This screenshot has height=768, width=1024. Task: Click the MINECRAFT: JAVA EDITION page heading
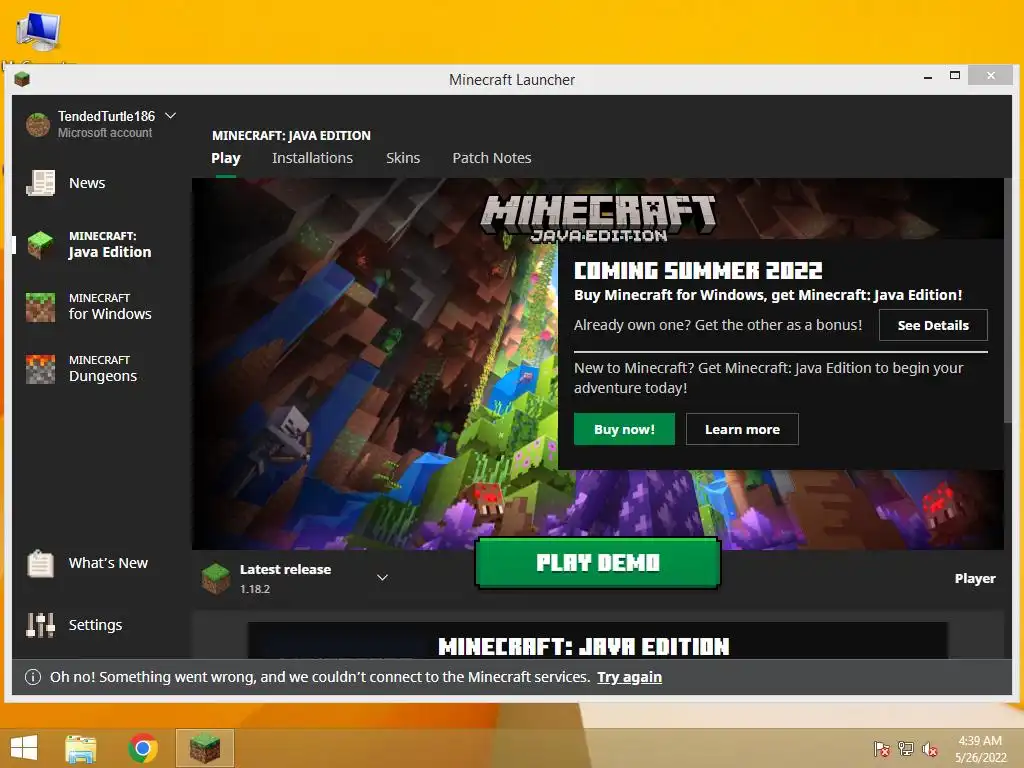tap(291, 135)
